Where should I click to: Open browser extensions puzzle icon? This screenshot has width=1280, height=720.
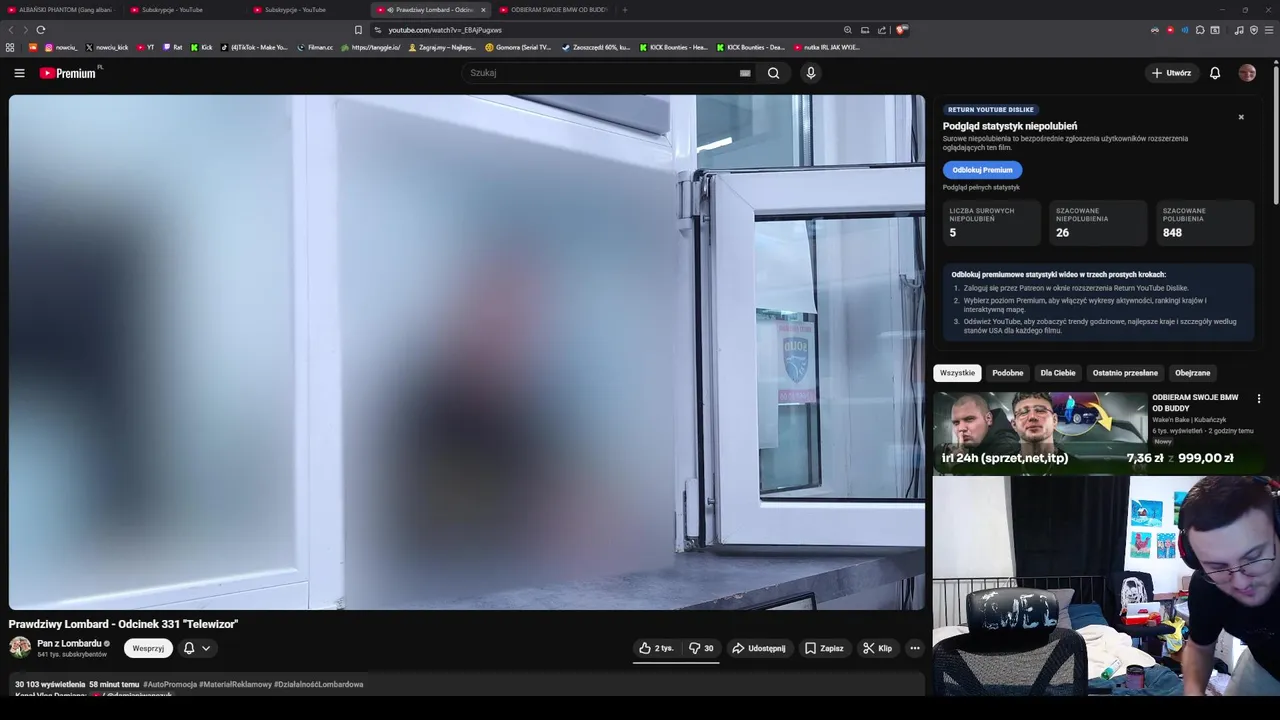click(1200, 30)
